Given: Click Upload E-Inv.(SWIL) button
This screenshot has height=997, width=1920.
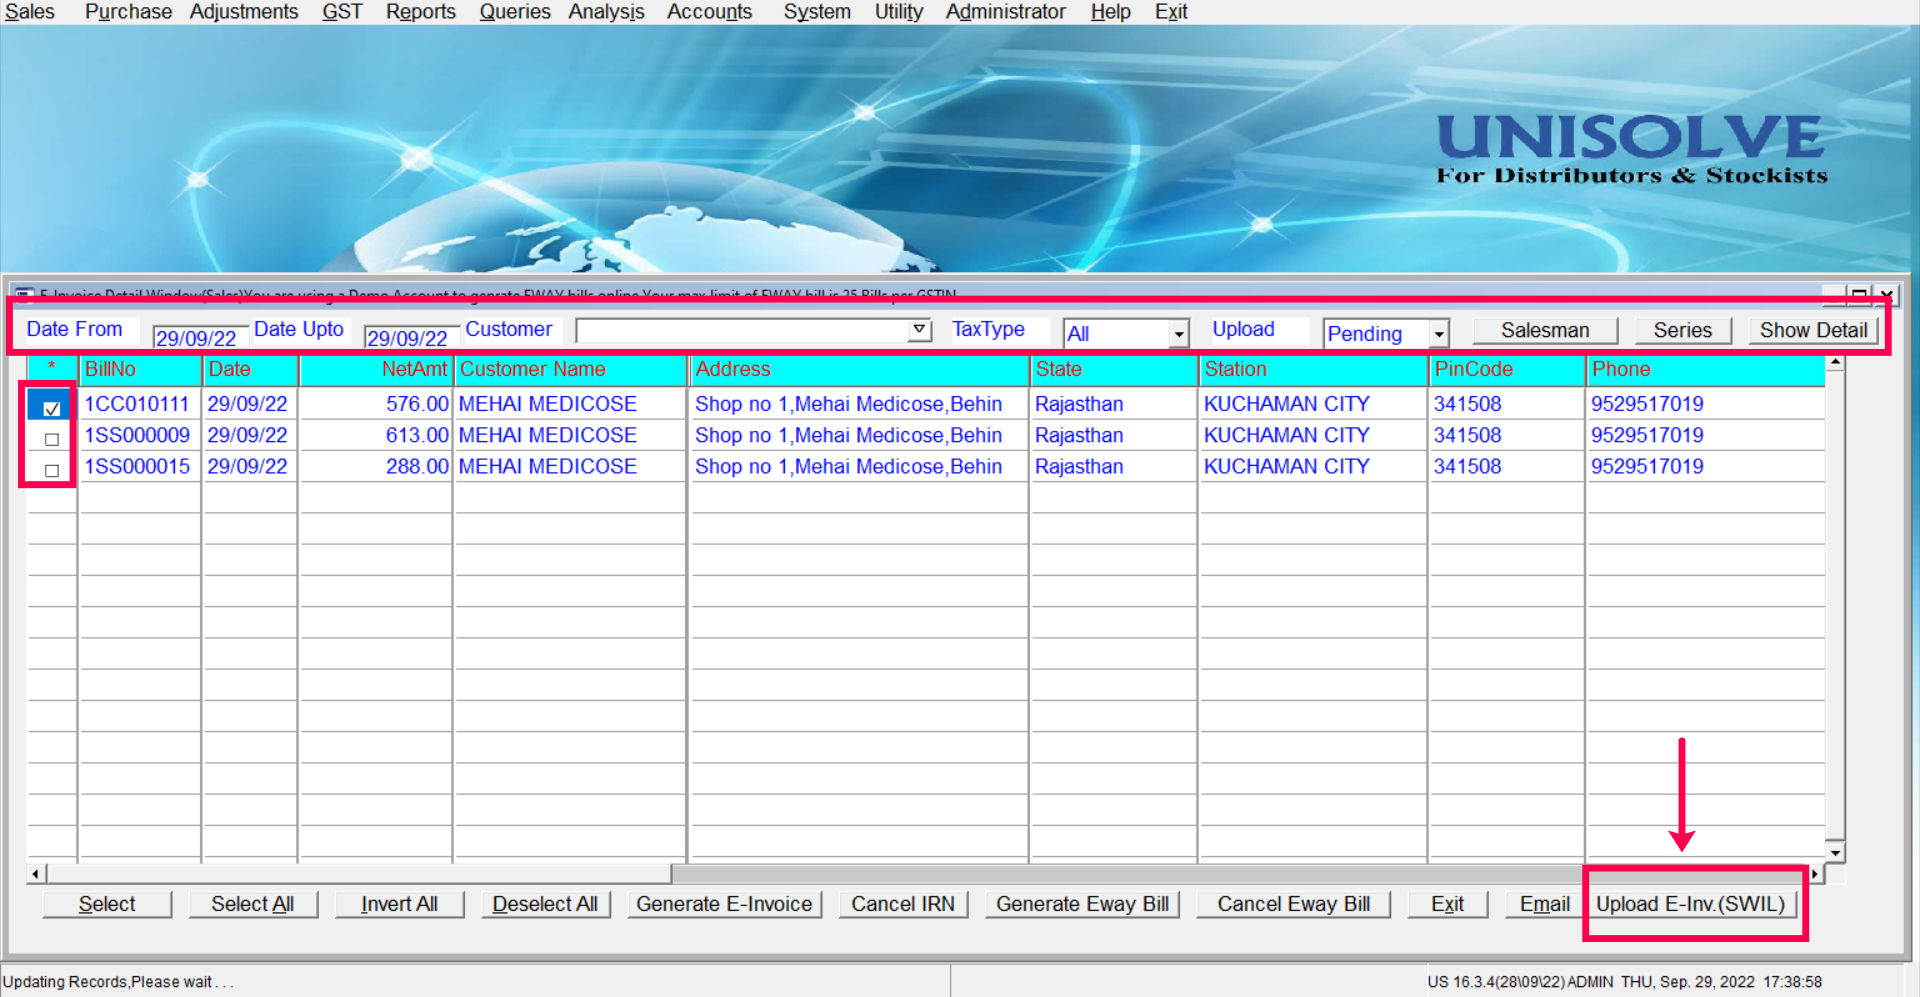Looking at the screenshot, I should (x=1691, y=904).
